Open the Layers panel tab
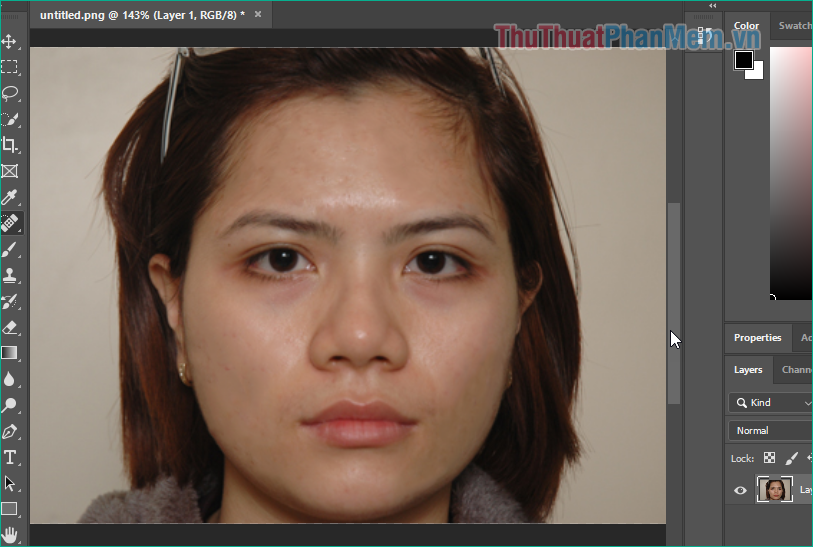 point(748,370)
